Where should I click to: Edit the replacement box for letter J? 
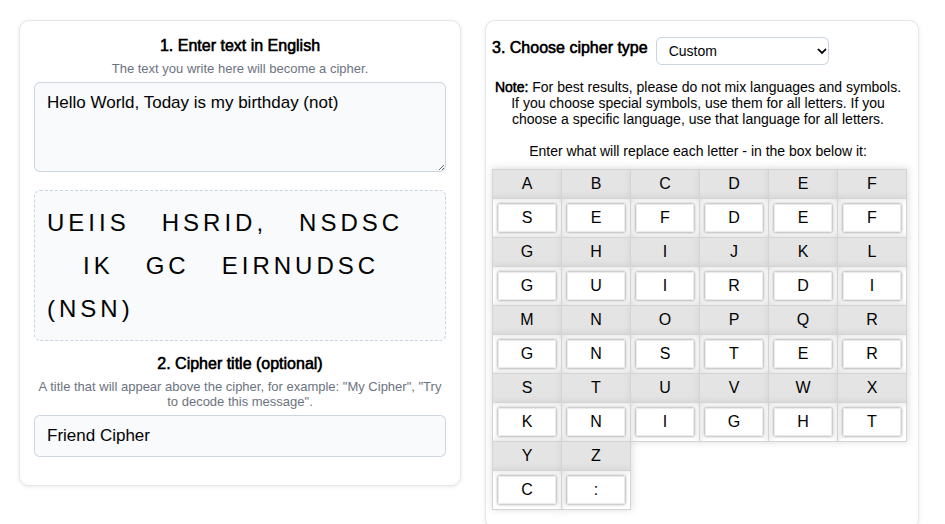click(733, 286)
